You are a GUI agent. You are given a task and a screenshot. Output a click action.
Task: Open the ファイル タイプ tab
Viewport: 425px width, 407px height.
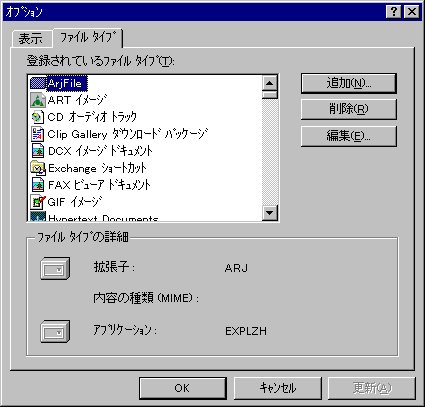tap(88, 37)
